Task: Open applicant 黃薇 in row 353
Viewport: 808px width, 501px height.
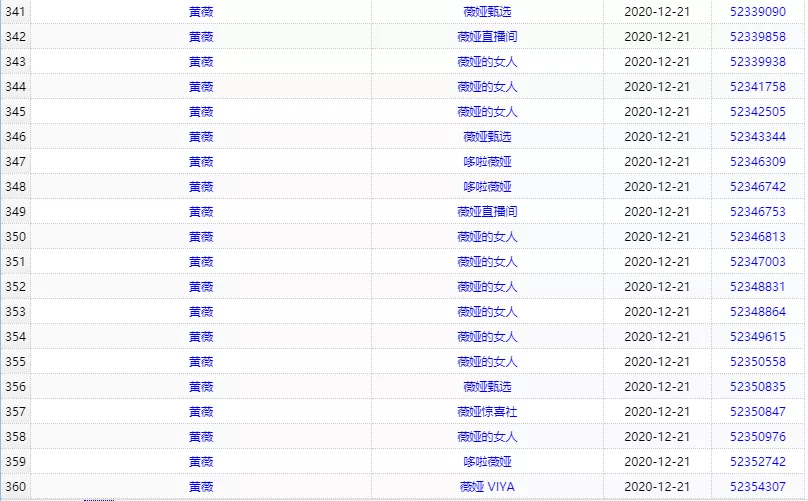Action: 201,312
